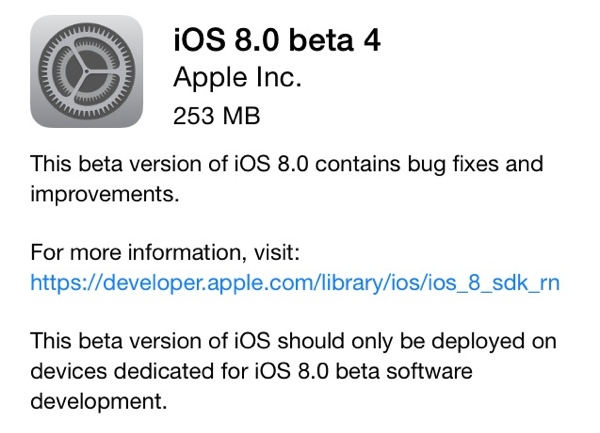Click the word visit: before the link
The image size is (600, 433).
(277, 252)
